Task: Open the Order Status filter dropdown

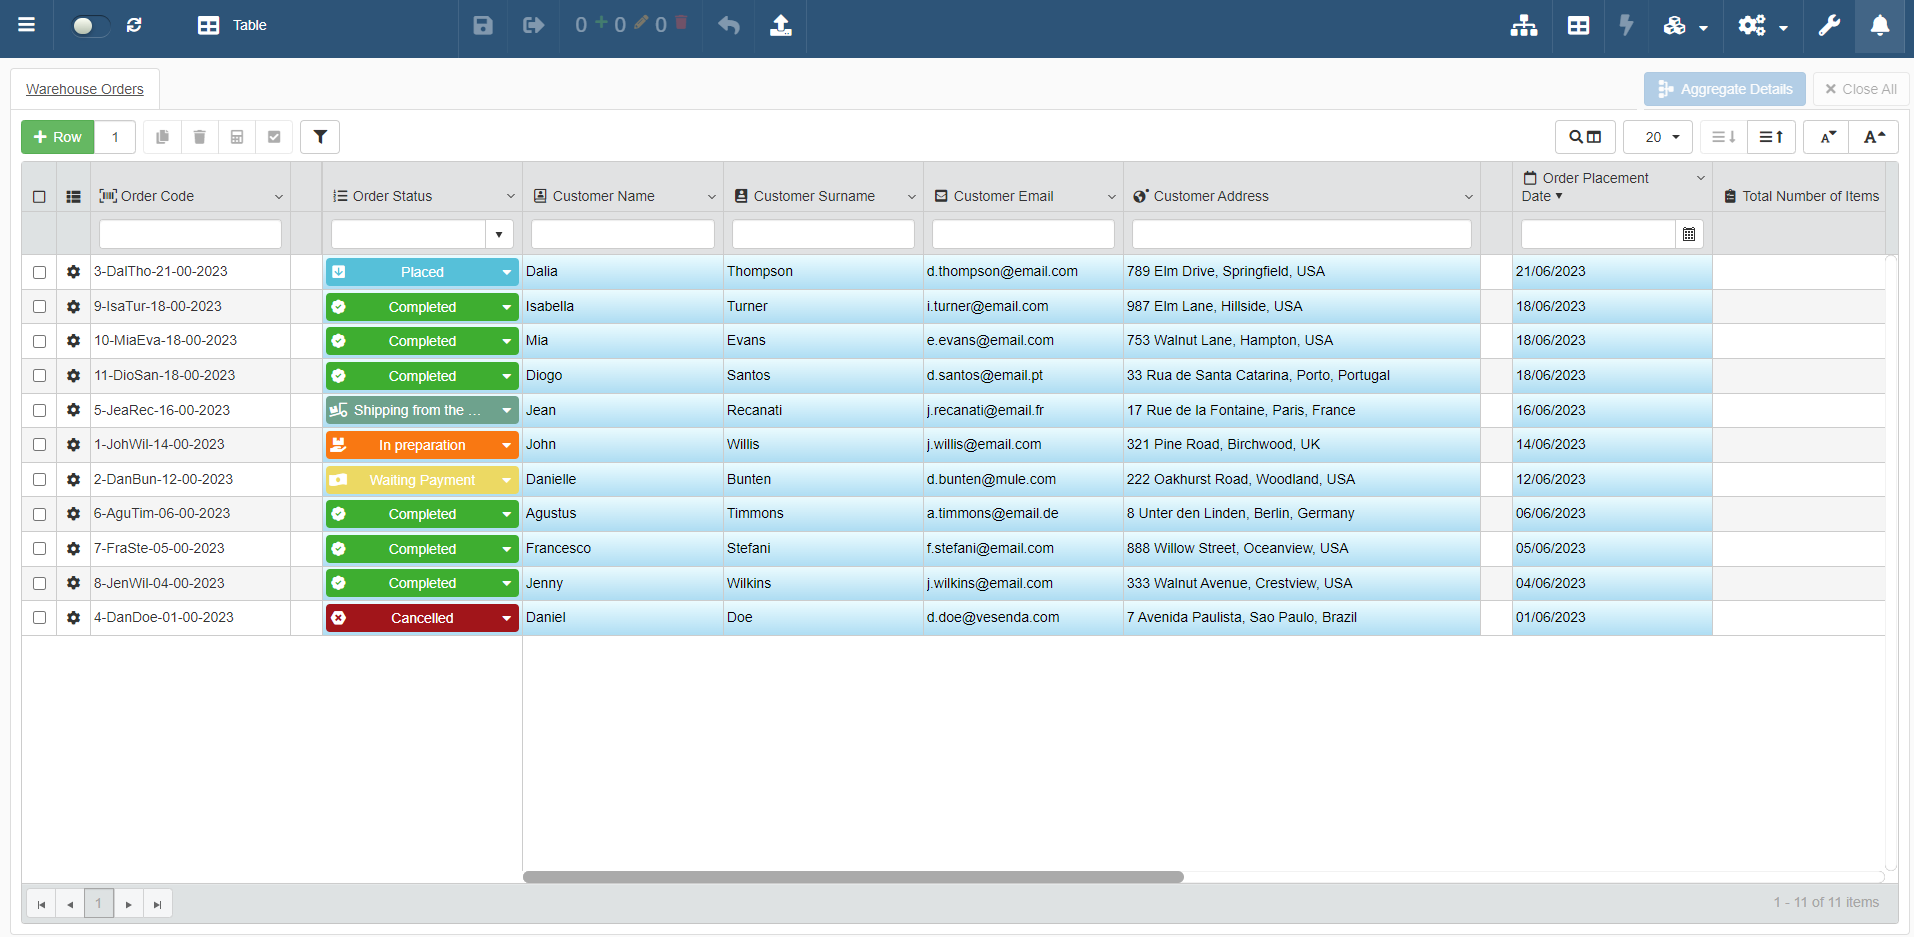Action: pos(498,234)
